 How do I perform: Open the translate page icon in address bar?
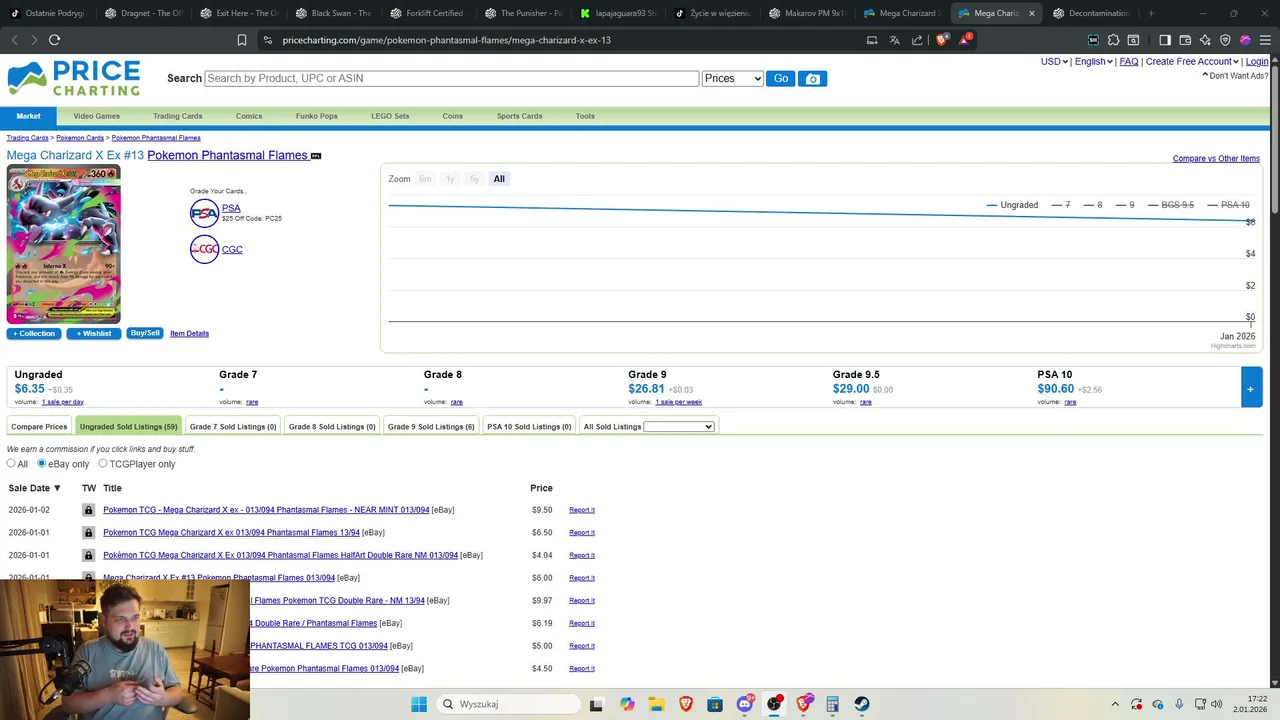point(894,40)
